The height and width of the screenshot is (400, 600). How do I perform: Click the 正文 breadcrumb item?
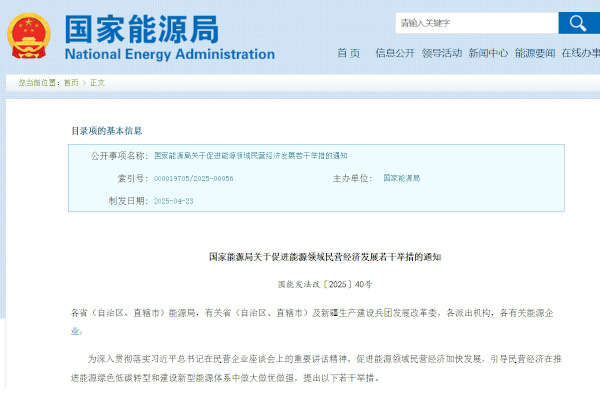pyautogui.click(x=97, y=83)
